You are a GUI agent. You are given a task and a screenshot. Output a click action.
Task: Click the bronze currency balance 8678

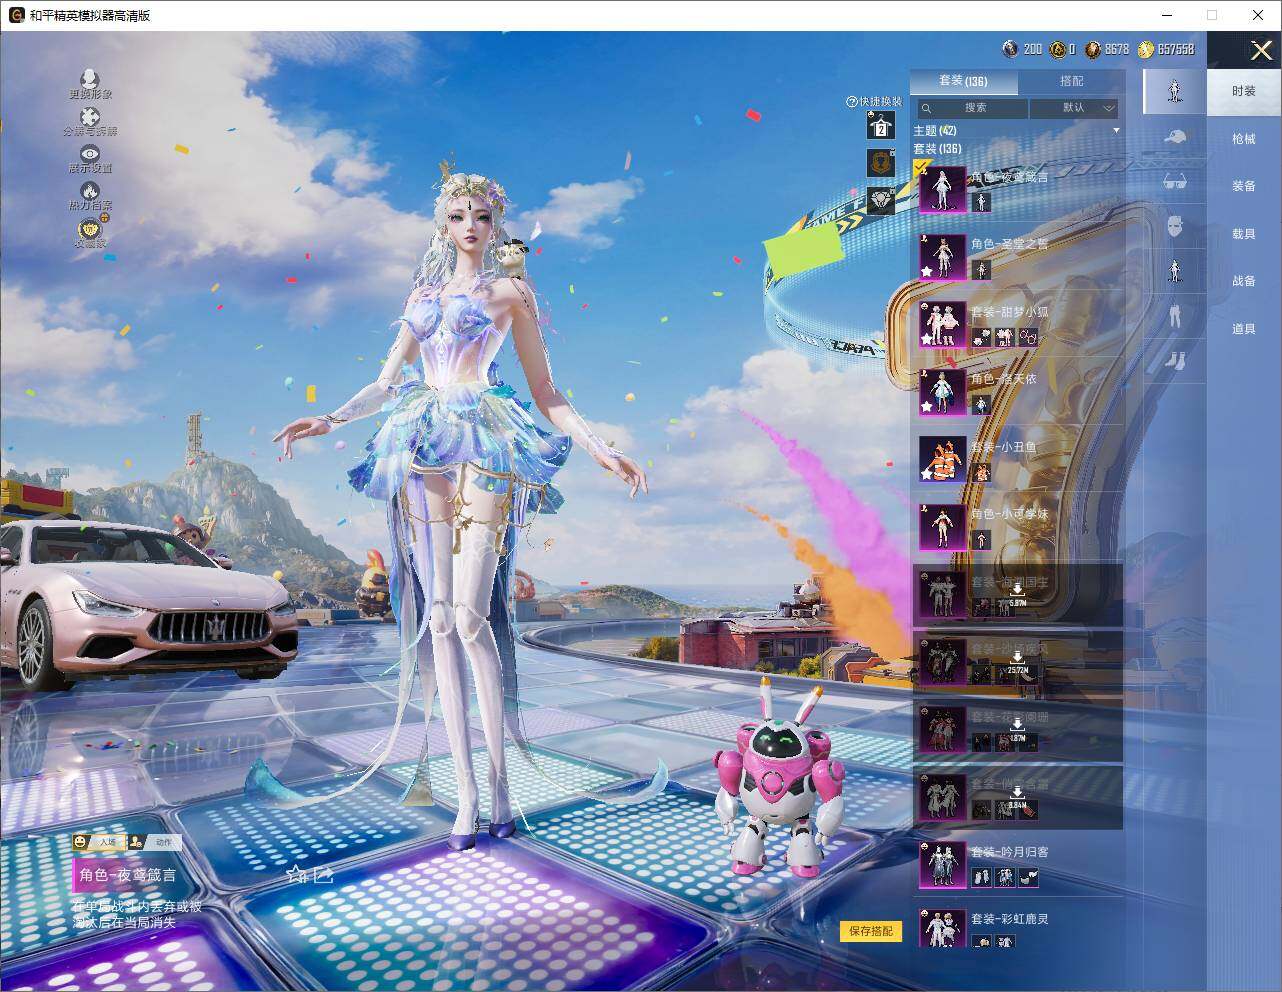click(1107, 49)
